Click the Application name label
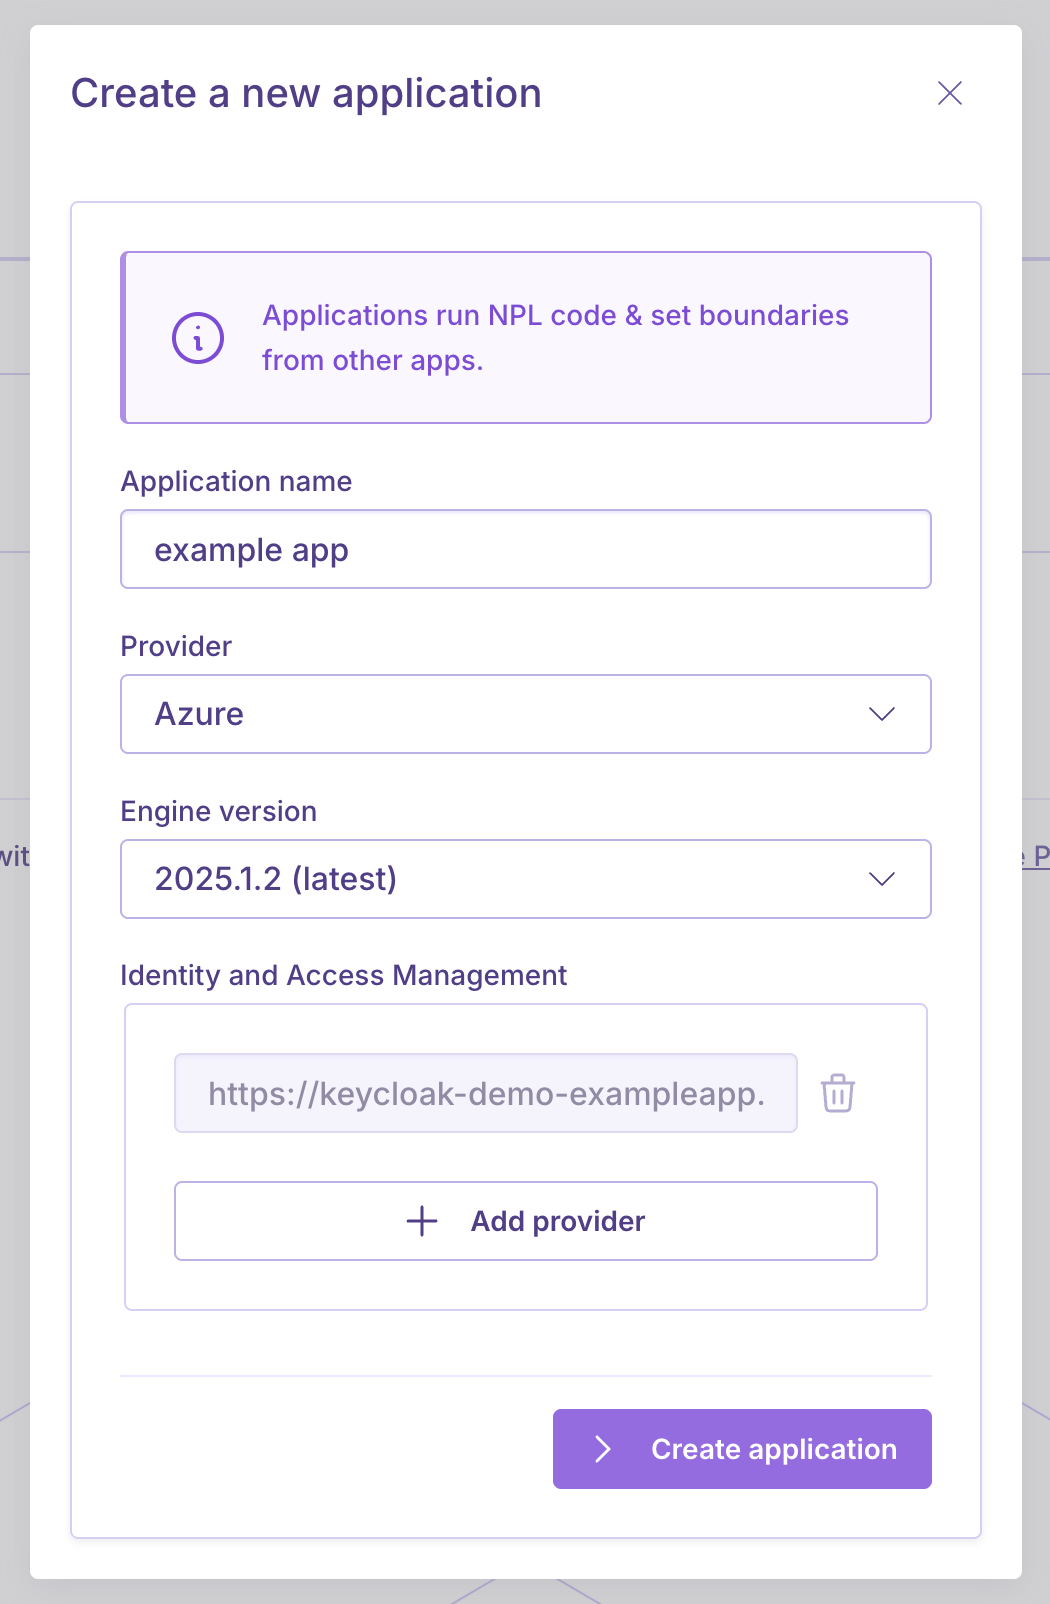Viewport: 1050px width, 1604px height. [x=236, y=481]
